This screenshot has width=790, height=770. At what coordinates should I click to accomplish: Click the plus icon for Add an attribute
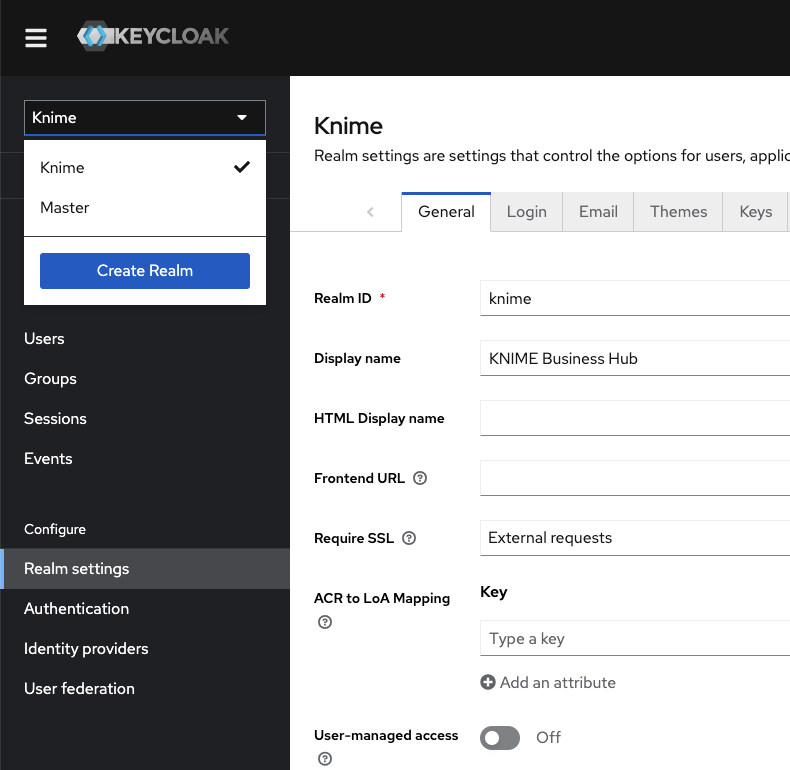click(x=488, y=683)
